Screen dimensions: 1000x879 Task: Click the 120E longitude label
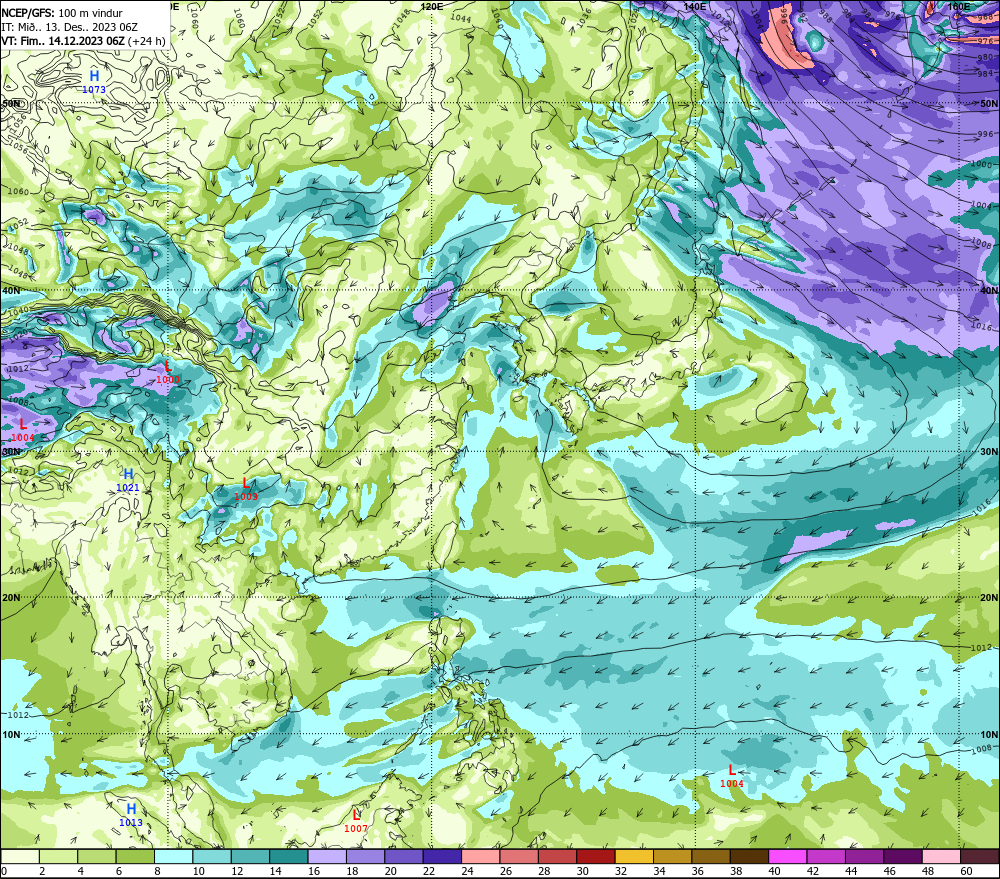pyautogui.click(x=432, y=6)
